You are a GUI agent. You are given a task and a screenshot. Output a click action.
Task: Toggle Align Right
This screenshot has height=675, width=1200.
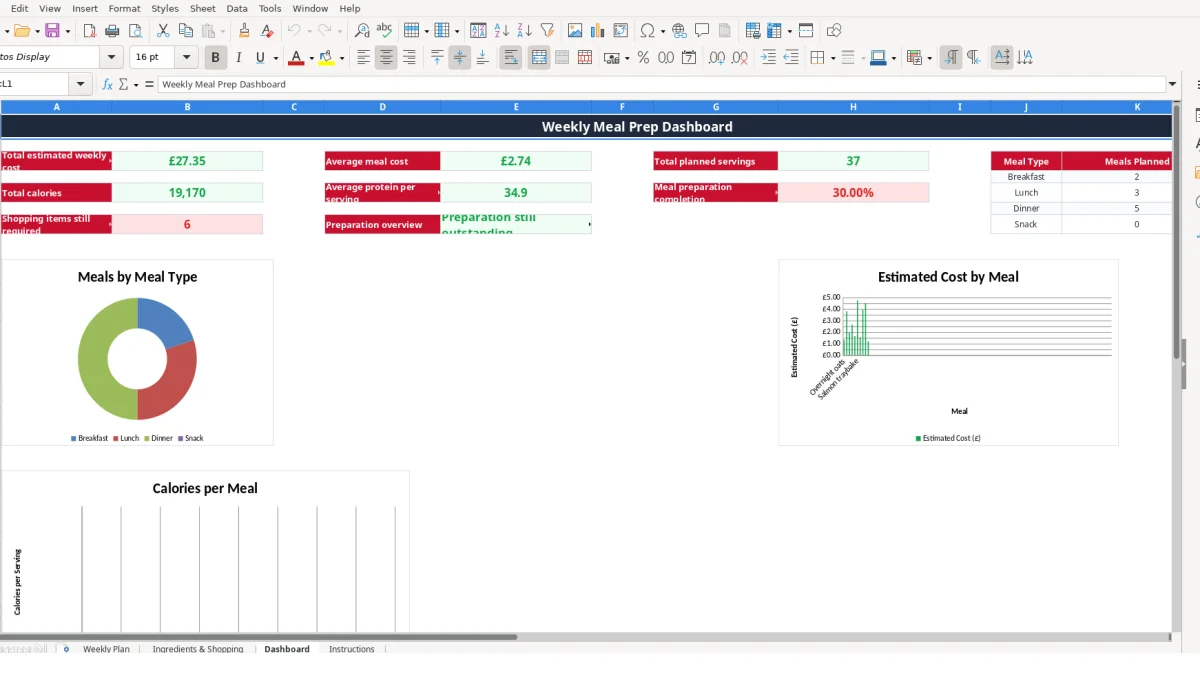(x=409, y=58)
